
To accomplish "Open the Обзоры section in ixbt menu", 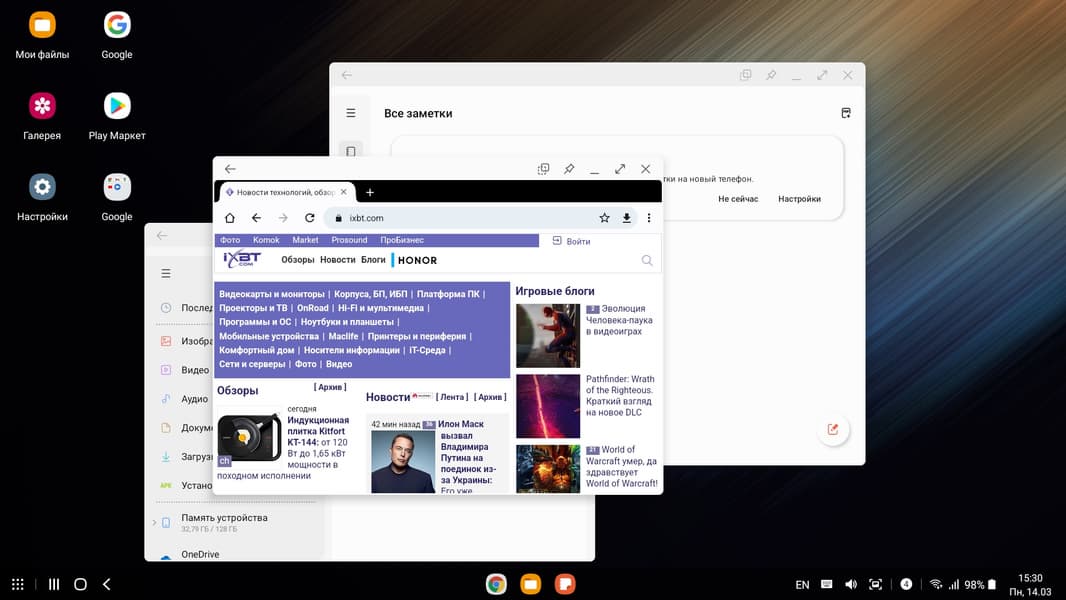I will click(298, 260).
